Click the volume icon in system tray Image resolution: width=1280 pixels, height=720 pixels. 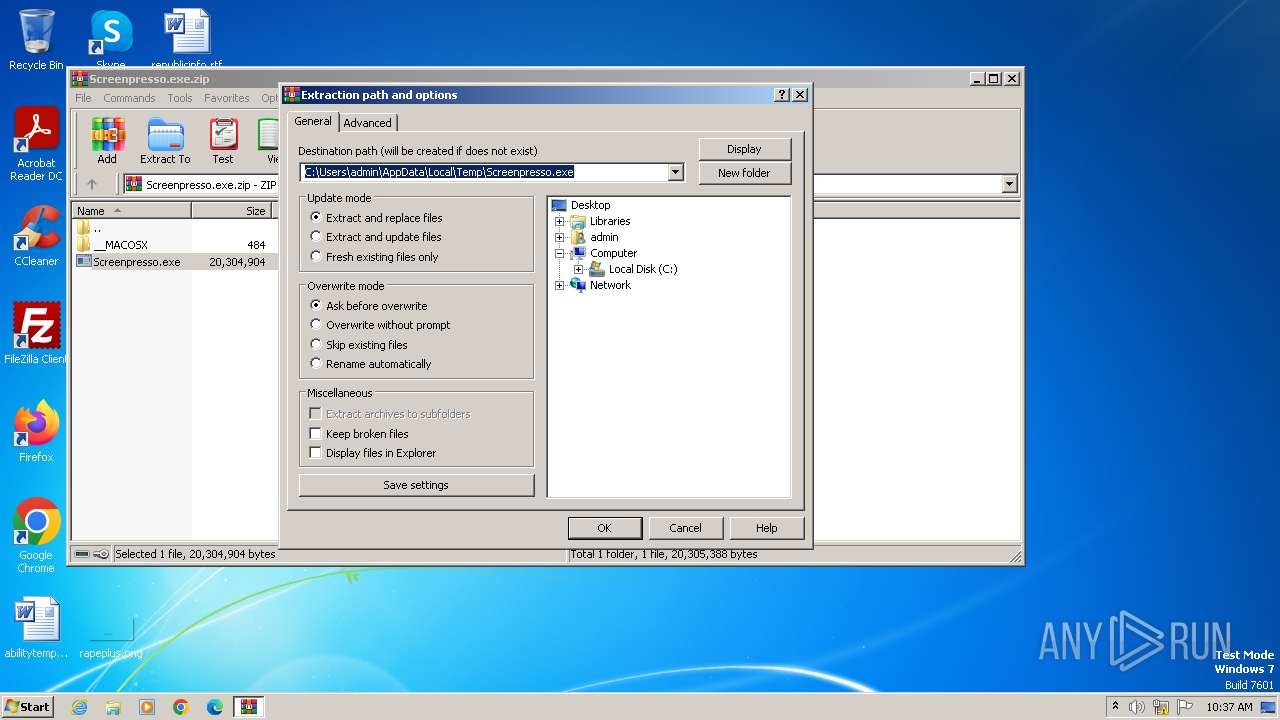click(1137, 707)
